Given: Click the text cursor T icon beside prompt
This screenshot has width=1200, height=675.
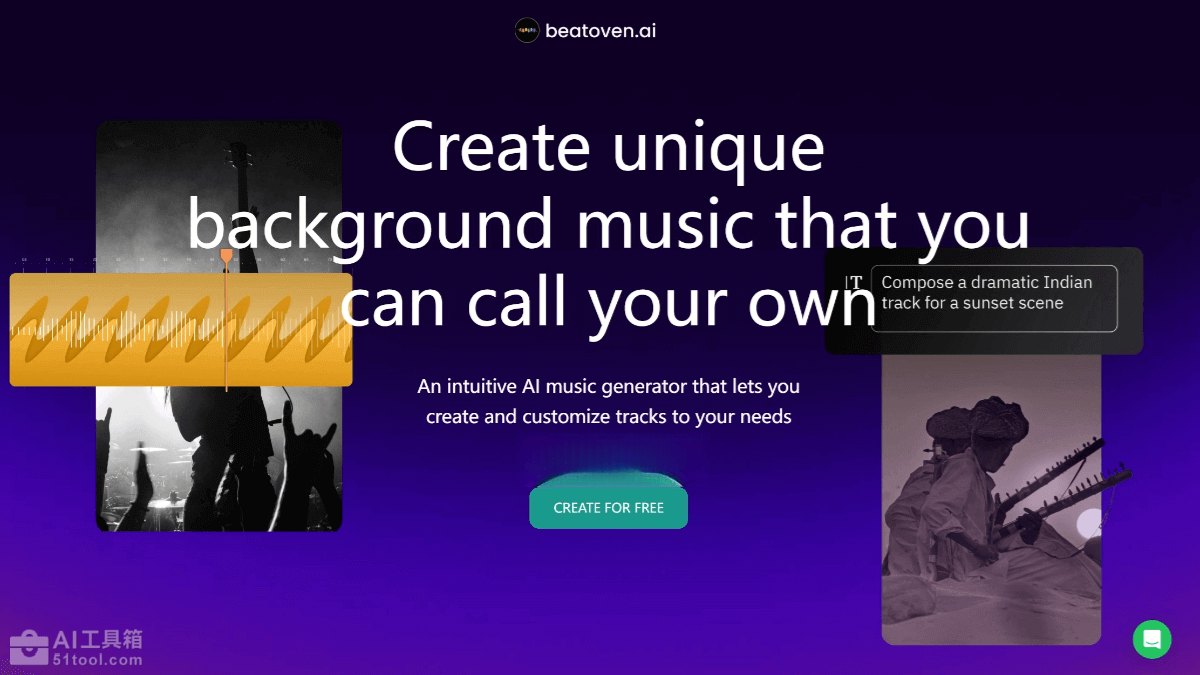Looking at the screenshot, I should tap(854, 283).
